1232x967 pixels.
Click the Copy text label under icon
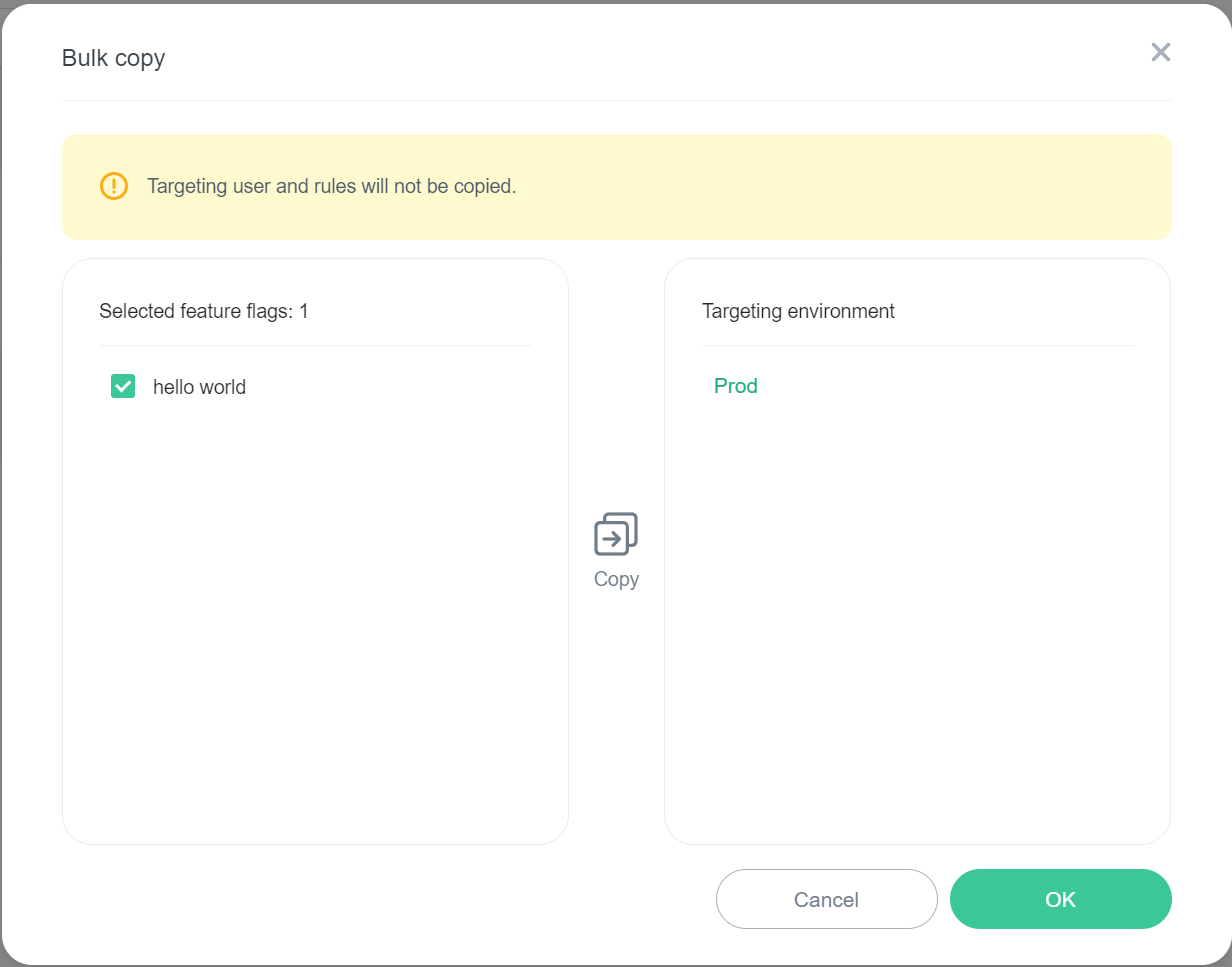[616, 579]
